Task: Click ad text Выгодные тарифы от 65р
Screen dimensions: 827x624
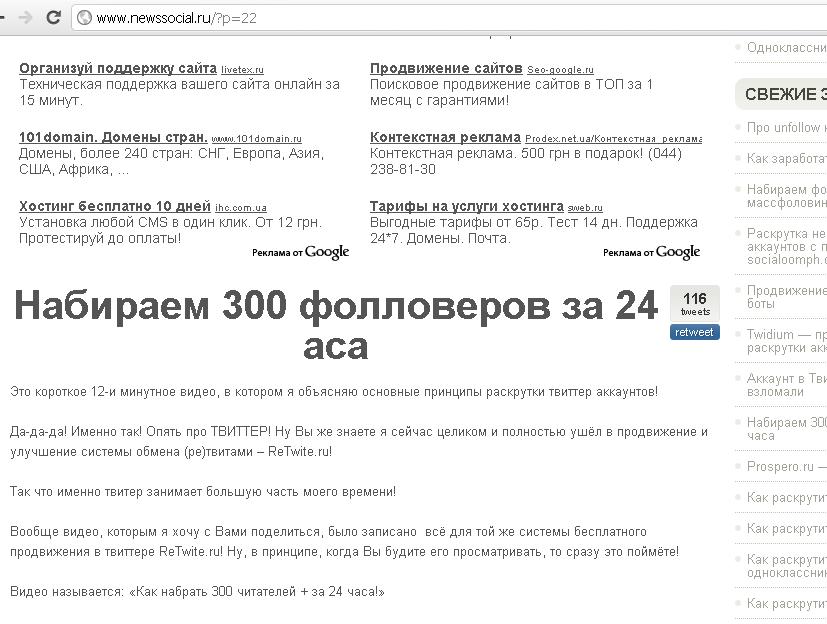Action: click(534, 231)
